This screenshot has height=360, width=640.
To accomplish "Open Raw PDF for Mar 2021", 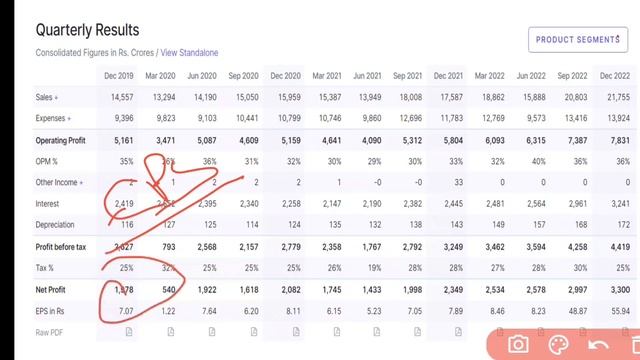I will point(337,332).
